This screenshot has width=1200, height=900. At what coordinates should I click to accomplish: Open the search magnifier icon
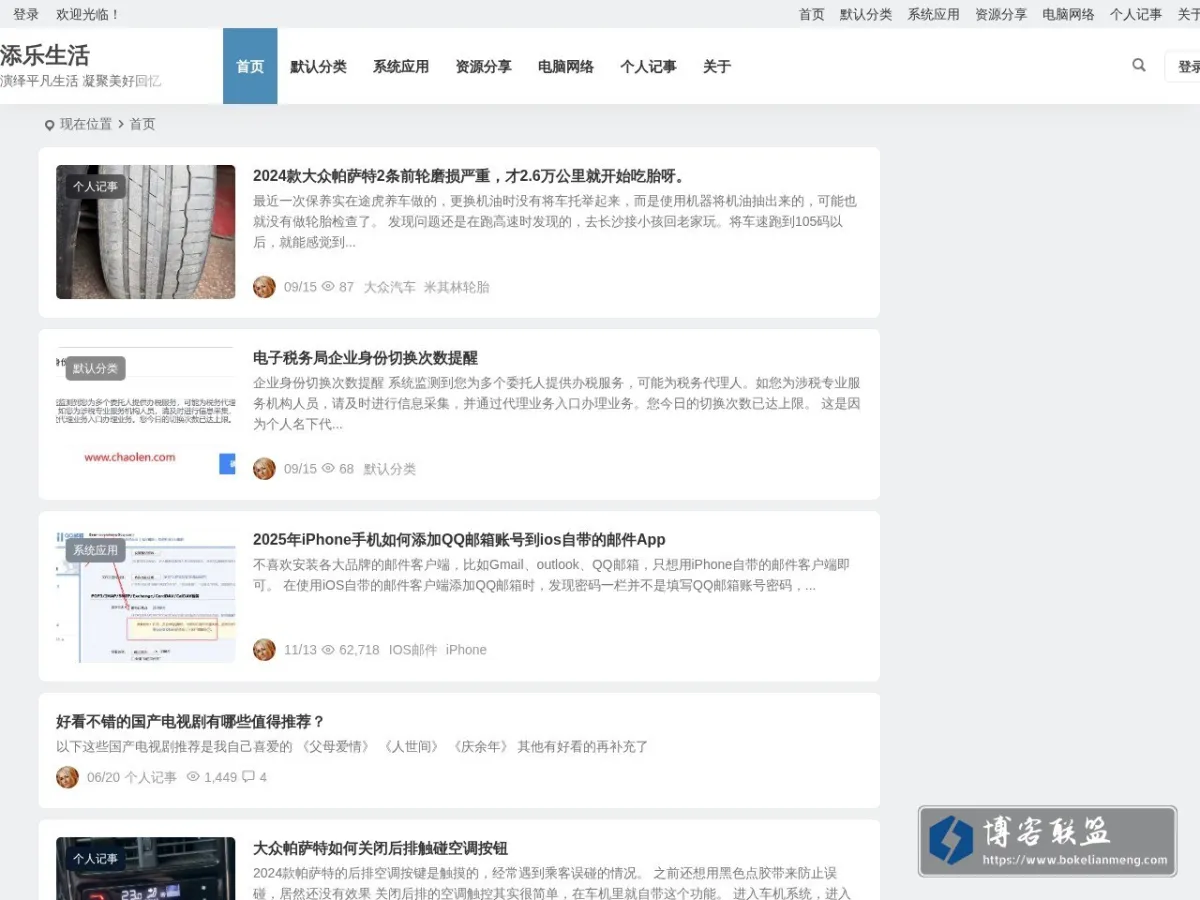1139,65
